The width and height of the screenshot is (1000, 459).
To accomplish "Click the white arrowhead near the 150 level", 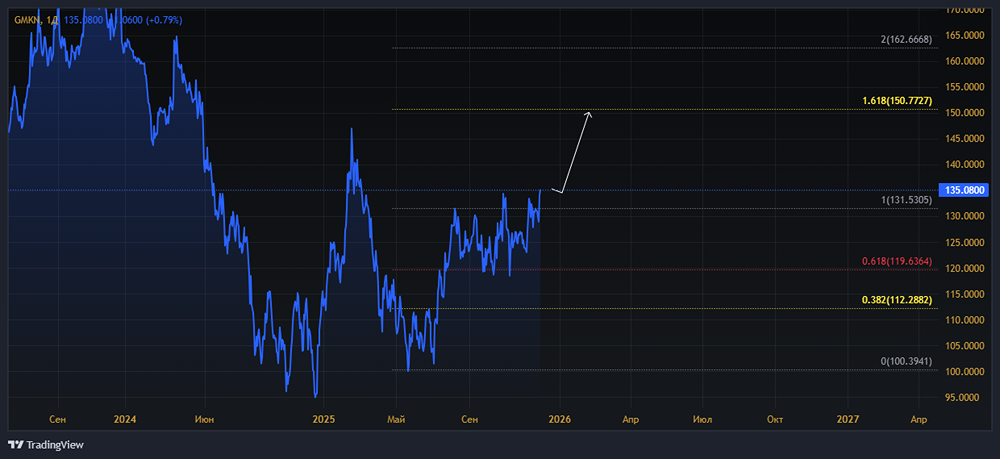I will coord(588,113).
